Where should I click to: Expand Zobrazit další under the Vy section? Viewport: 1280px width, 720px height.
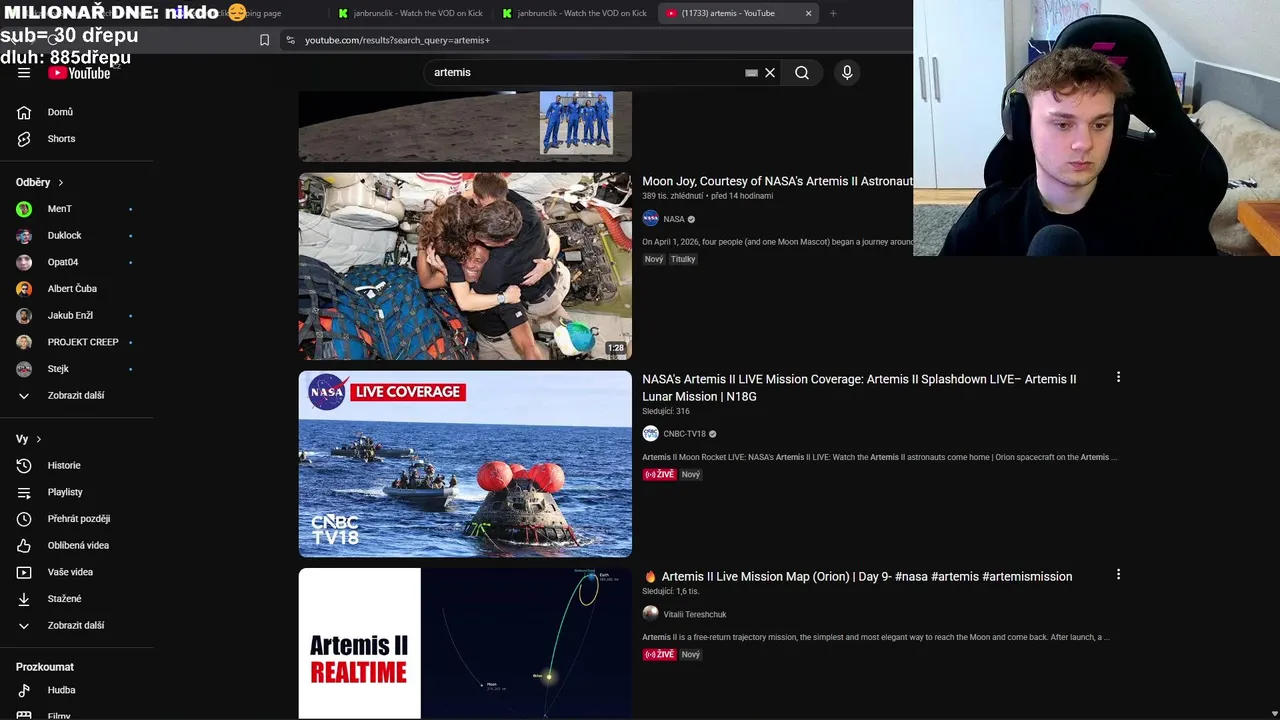77,625
